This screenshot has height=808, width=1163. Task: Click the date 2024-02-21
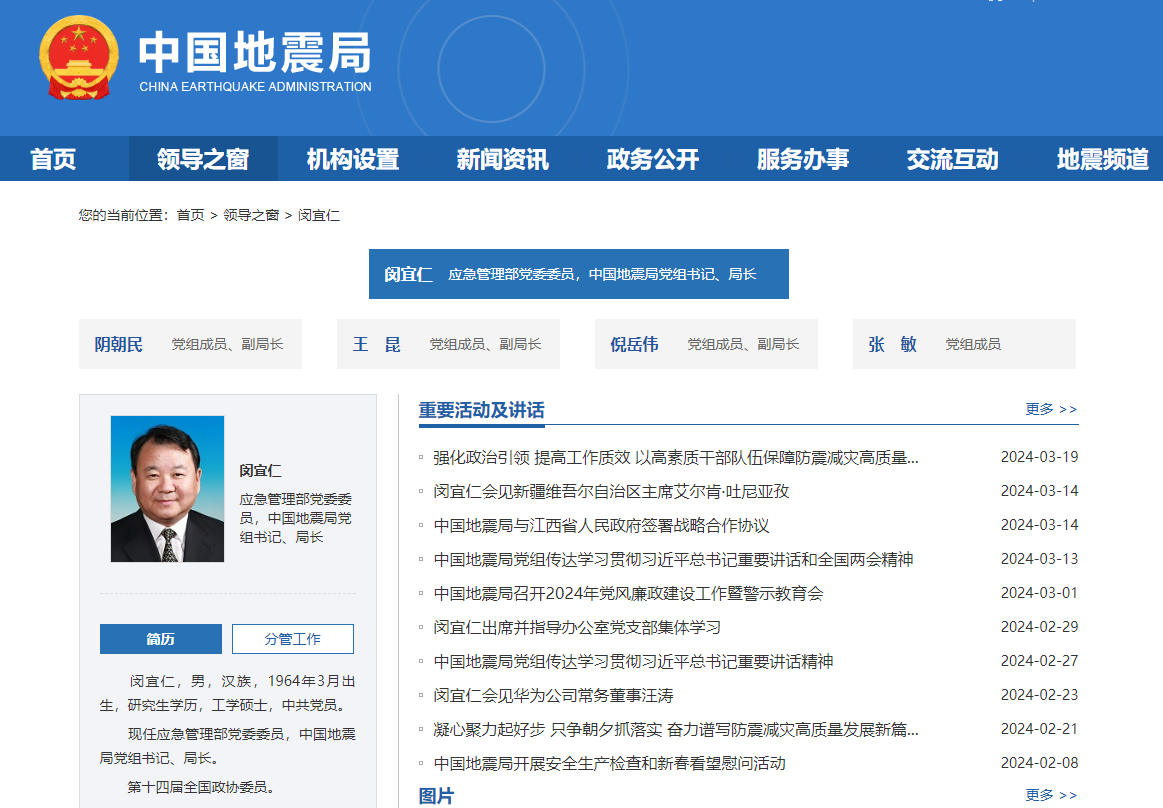(1039, 729)
